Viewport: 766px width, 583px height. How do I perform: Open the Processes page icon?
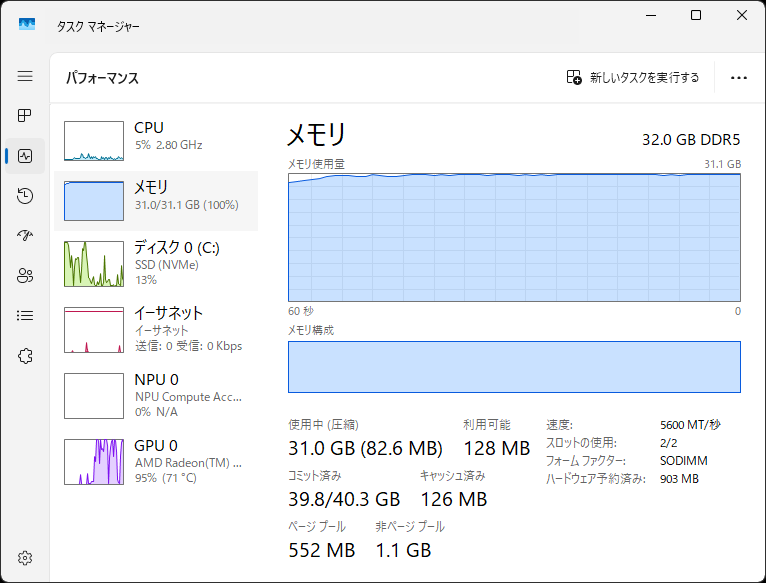25,116
